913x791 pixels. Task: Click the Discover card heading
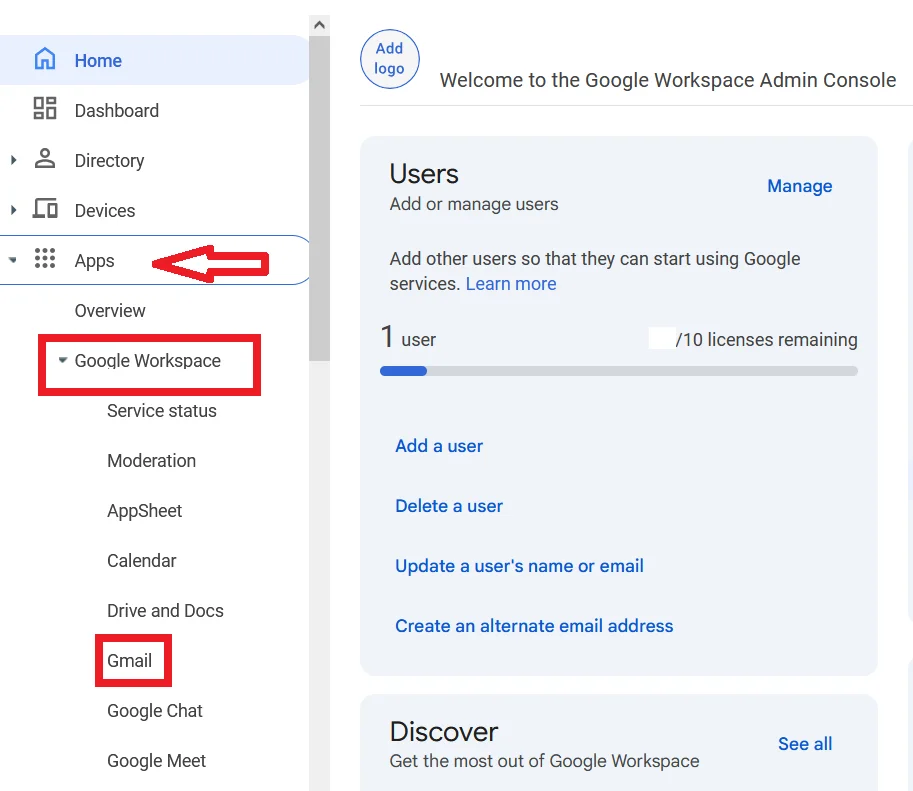pyautogui.click(x=444, y=732)
